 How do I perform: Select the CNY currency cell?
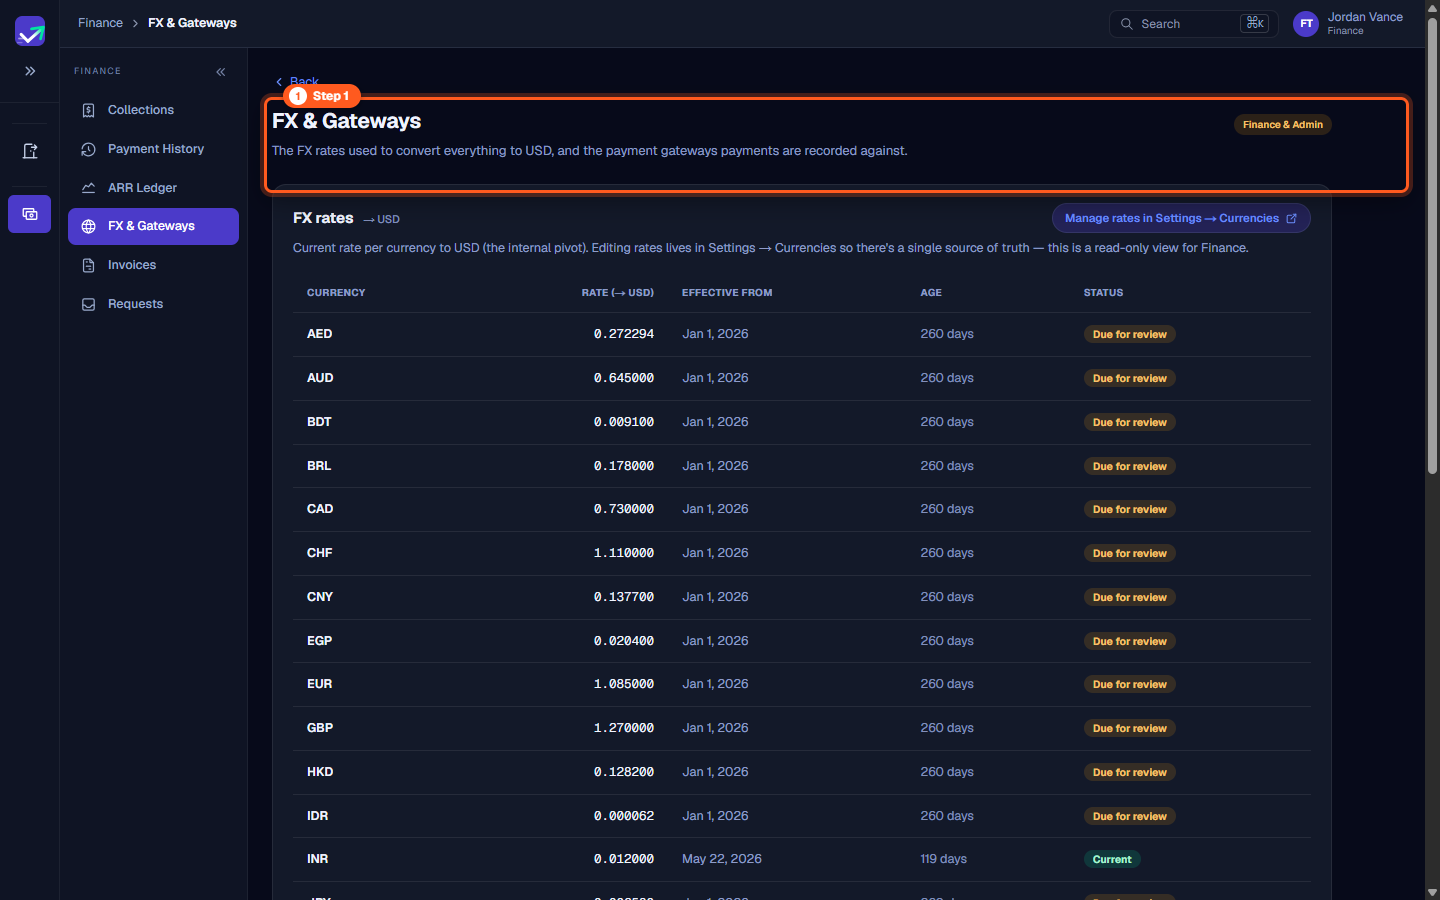pyautogui.click(x=320, y=597)
